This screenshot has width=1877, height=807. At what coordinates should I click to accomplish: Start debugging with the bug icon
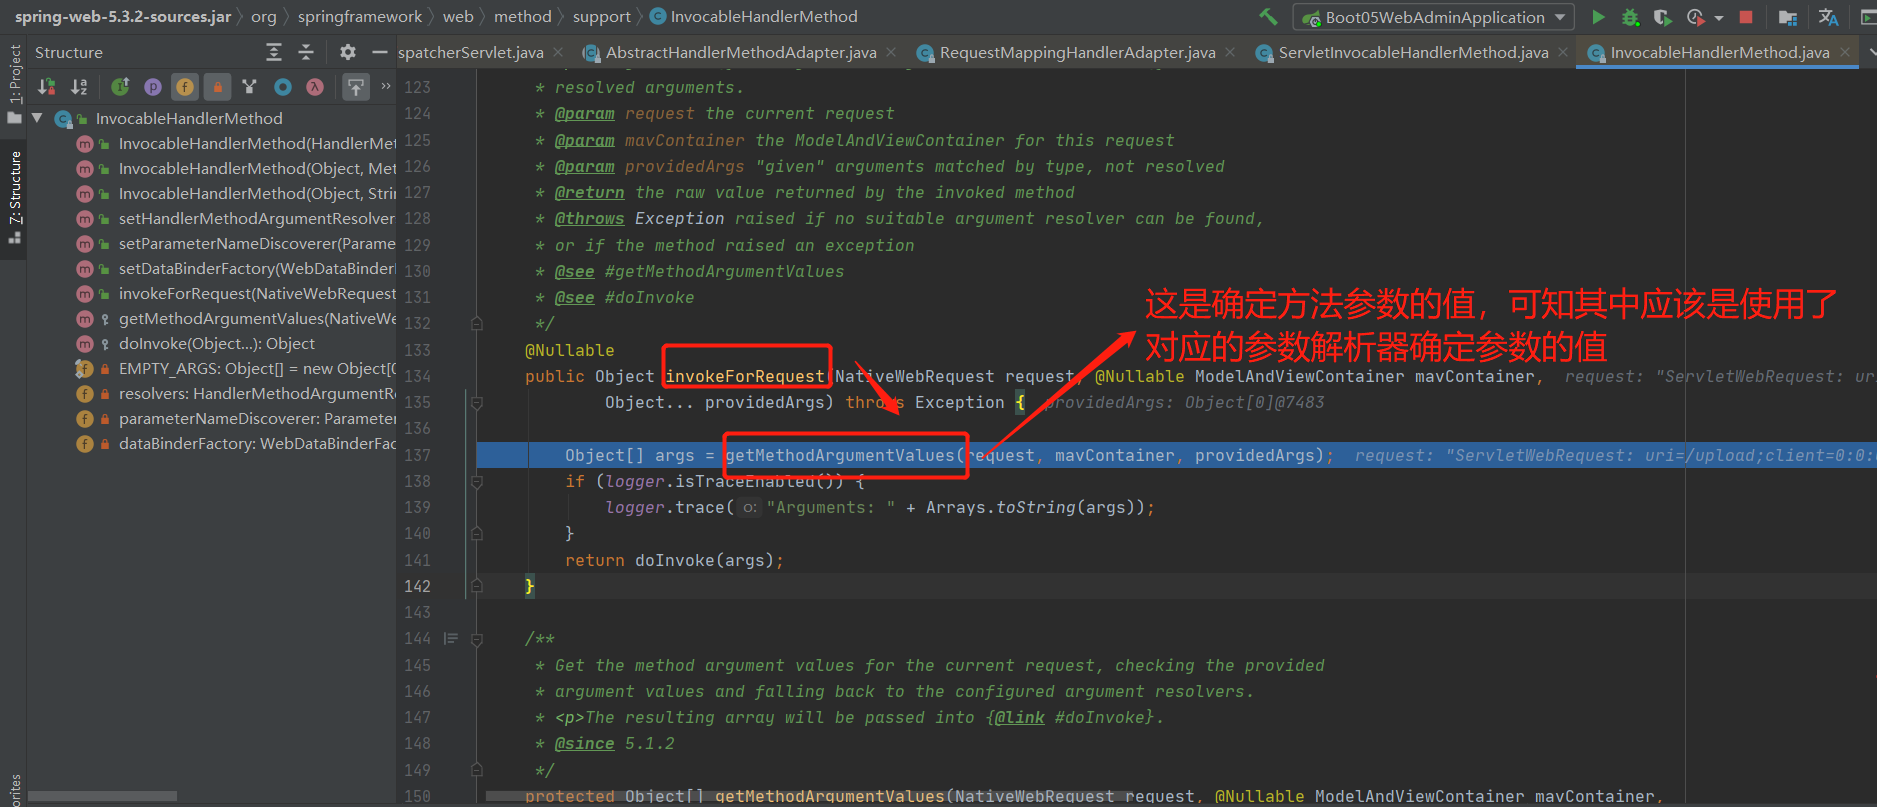tap(1630, 17)
